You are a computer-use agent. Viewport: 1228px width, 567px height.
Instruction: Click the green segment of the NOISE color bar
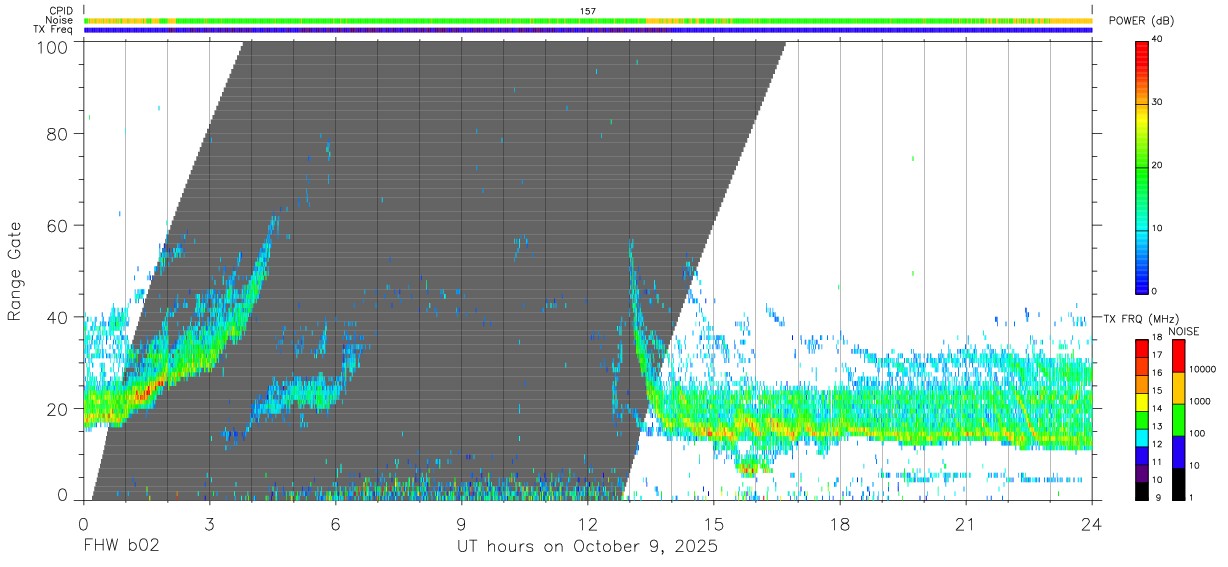(x=1178, y=420)
